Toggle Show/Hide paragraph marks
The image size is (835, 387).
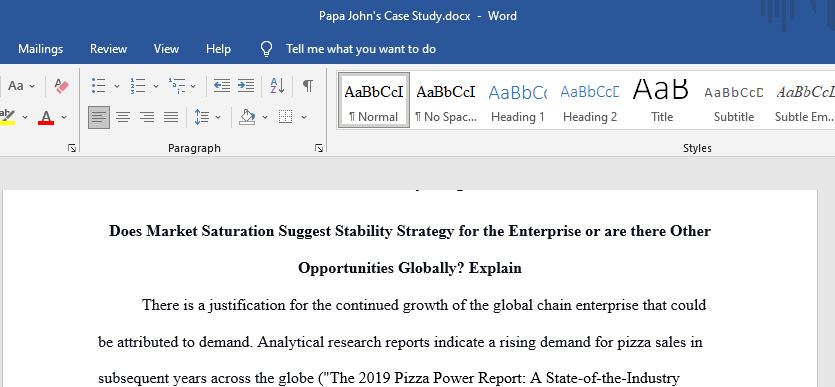coord(308,86)
